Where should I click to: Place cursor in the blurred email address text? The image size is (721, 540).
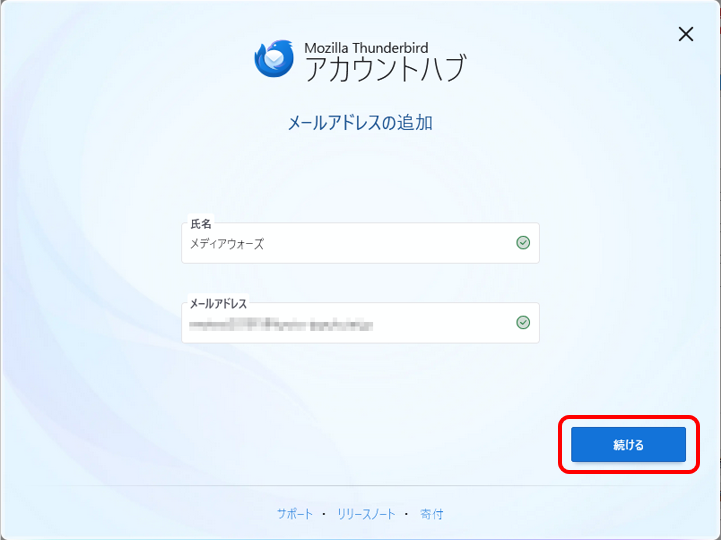281,325
